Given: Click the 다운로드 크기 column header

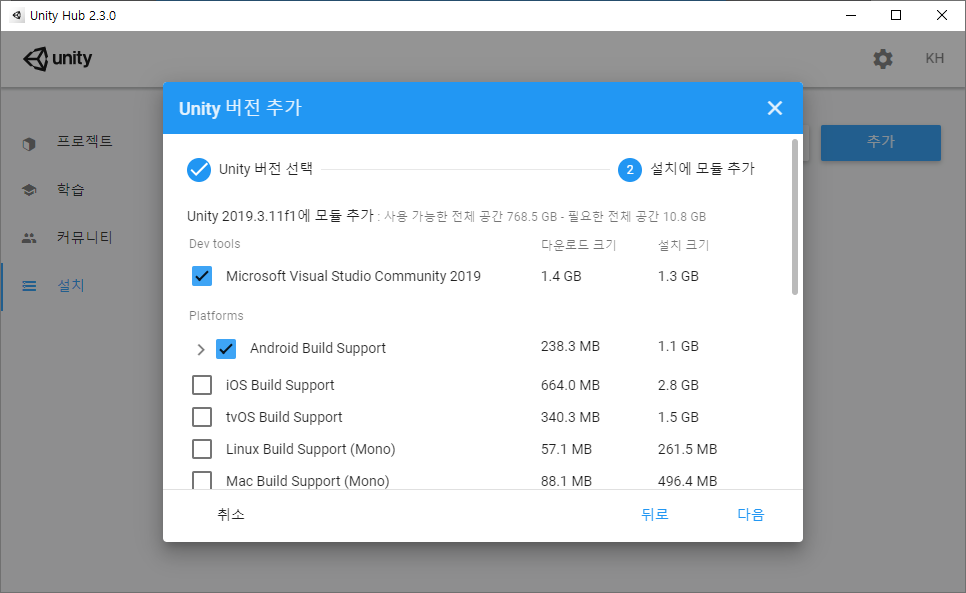Looking at the screenshot, I should click(x=578, y=245).
